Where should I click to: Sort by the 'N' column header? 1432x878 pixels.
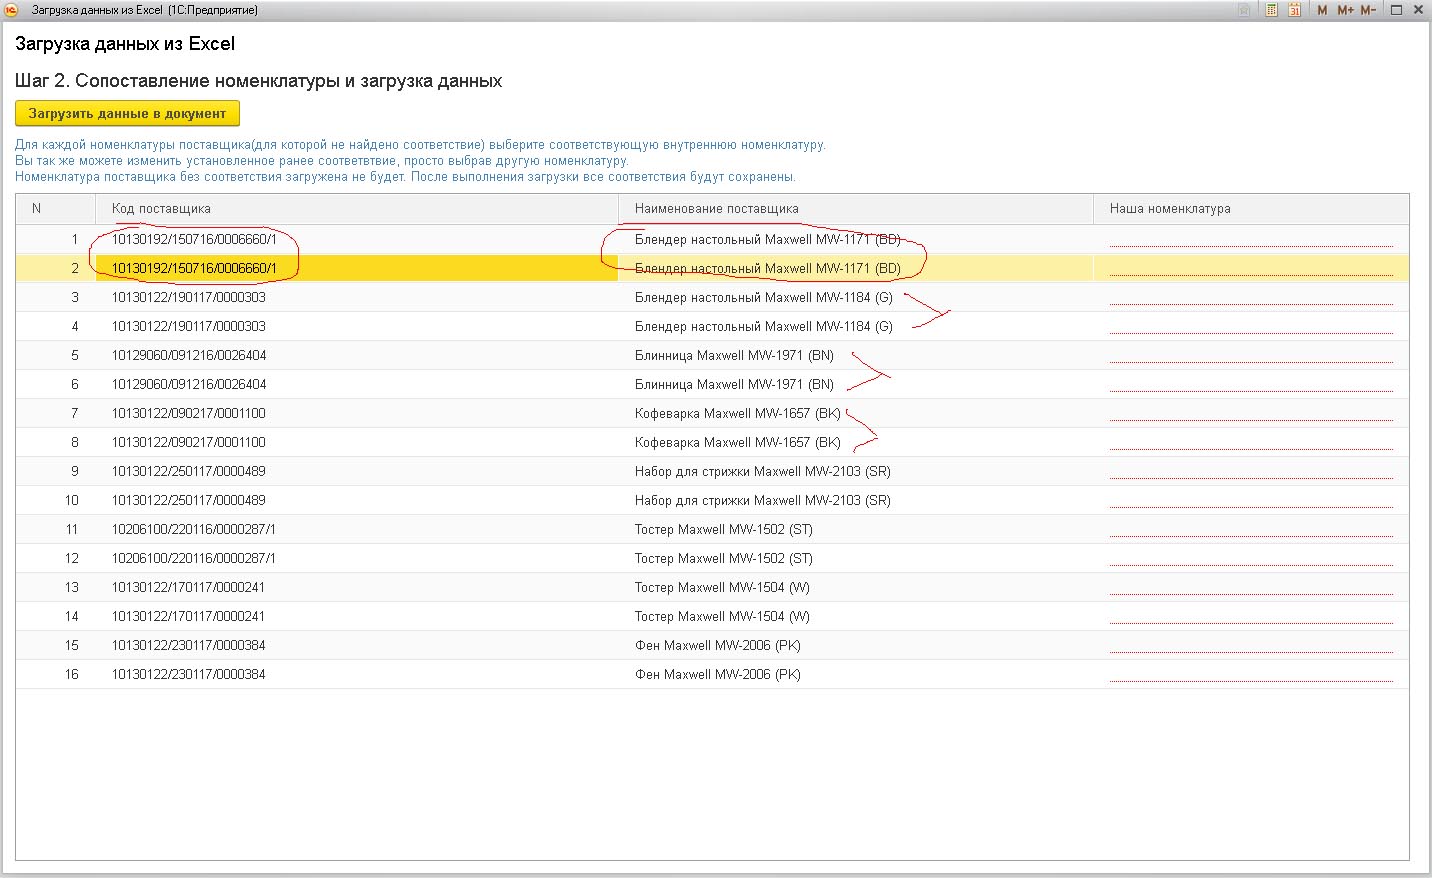pos(56,209)
